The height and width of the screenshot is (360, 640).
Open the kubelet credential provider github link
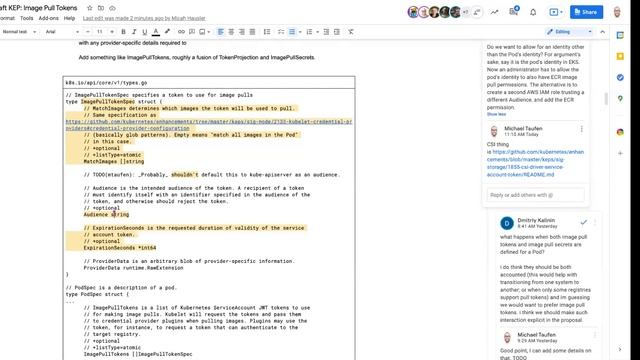click(x=209, y=125)
